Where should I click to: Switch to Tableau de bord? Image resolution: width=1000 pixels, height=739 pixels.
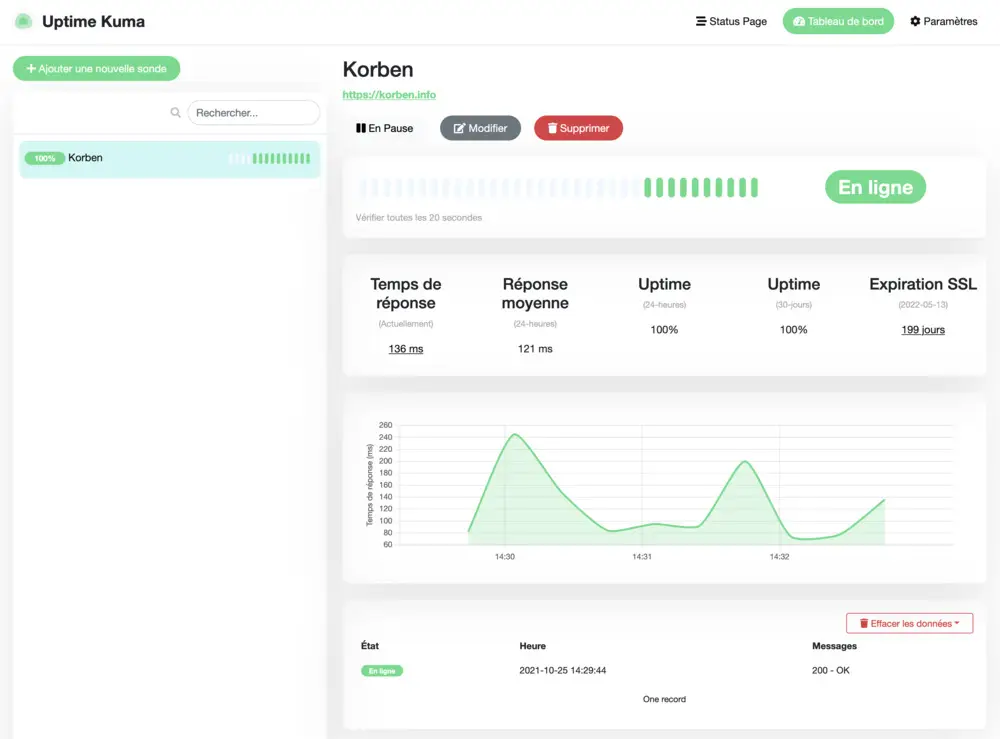[x=838, y=21]
